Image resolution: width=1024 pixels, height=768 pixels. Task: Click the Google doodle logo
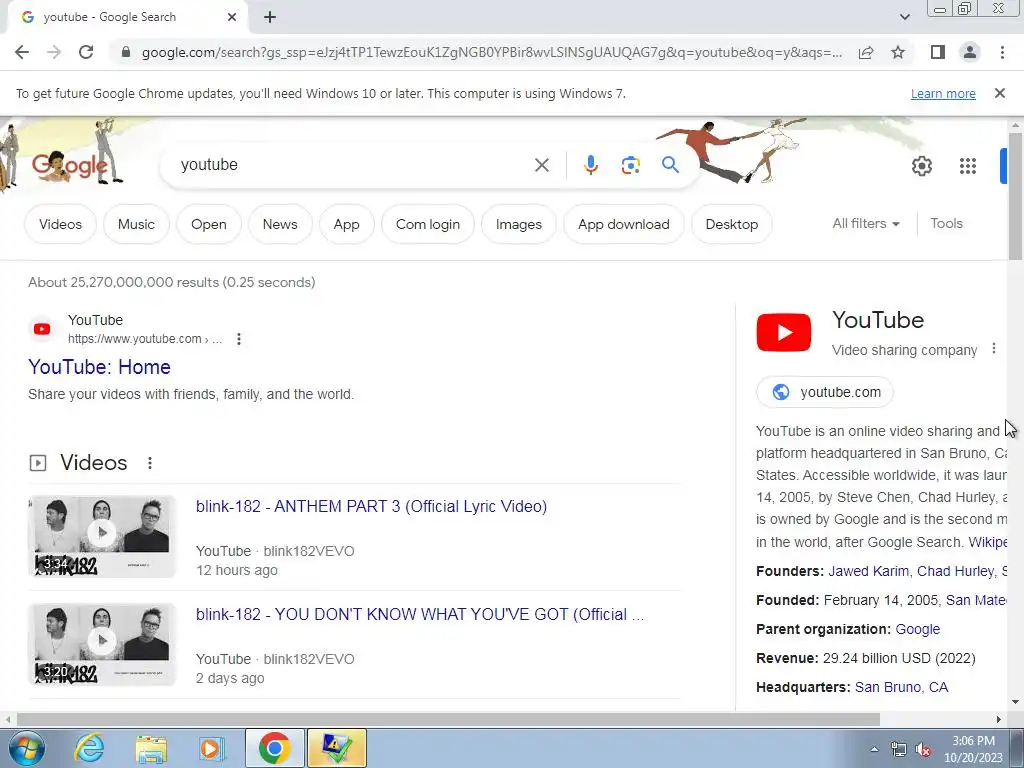(x=69, y=165)
